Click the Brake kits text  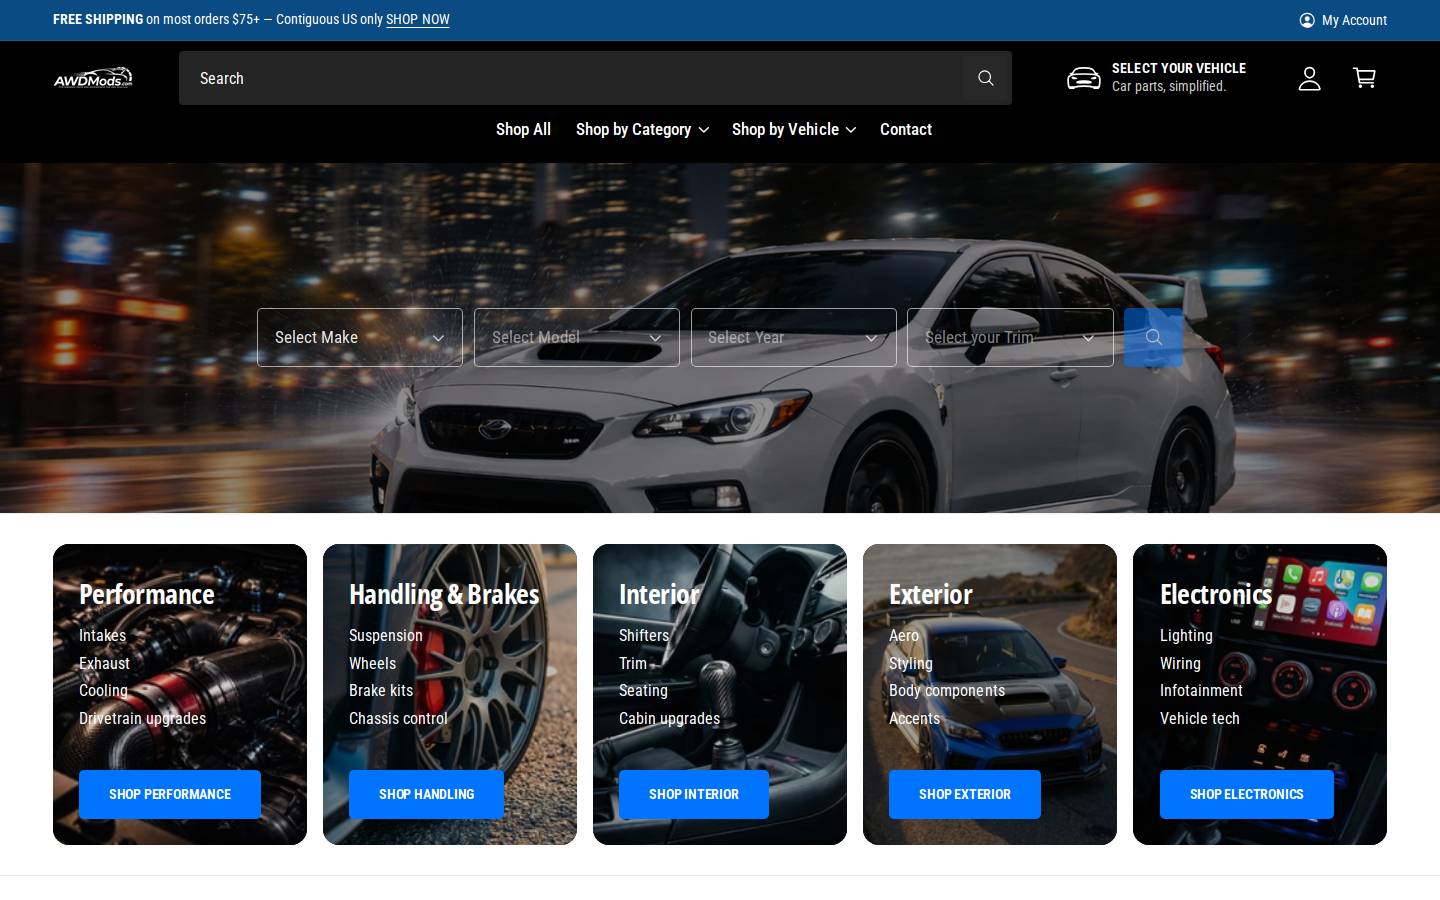(x=381, y=690)
